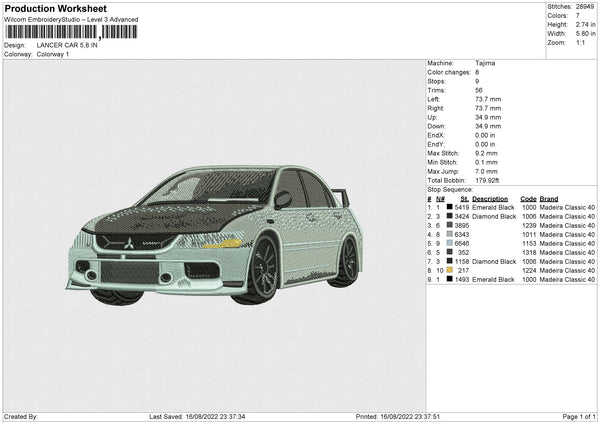The image size is (600, 424).
Task: Select the Total Bobbin value '179.92ft'
Action: 487,180
